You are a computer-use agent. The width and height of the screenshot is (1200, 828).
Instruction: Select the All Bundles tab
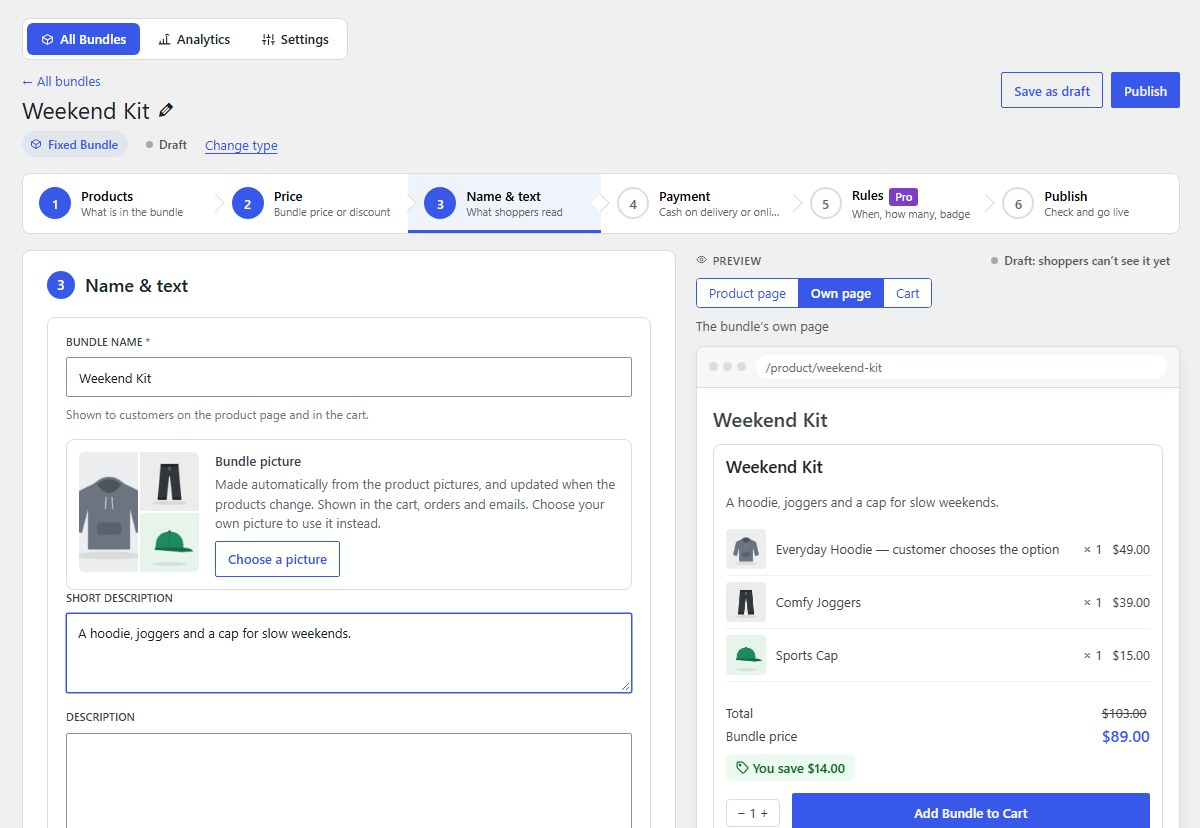pos(84,39)
